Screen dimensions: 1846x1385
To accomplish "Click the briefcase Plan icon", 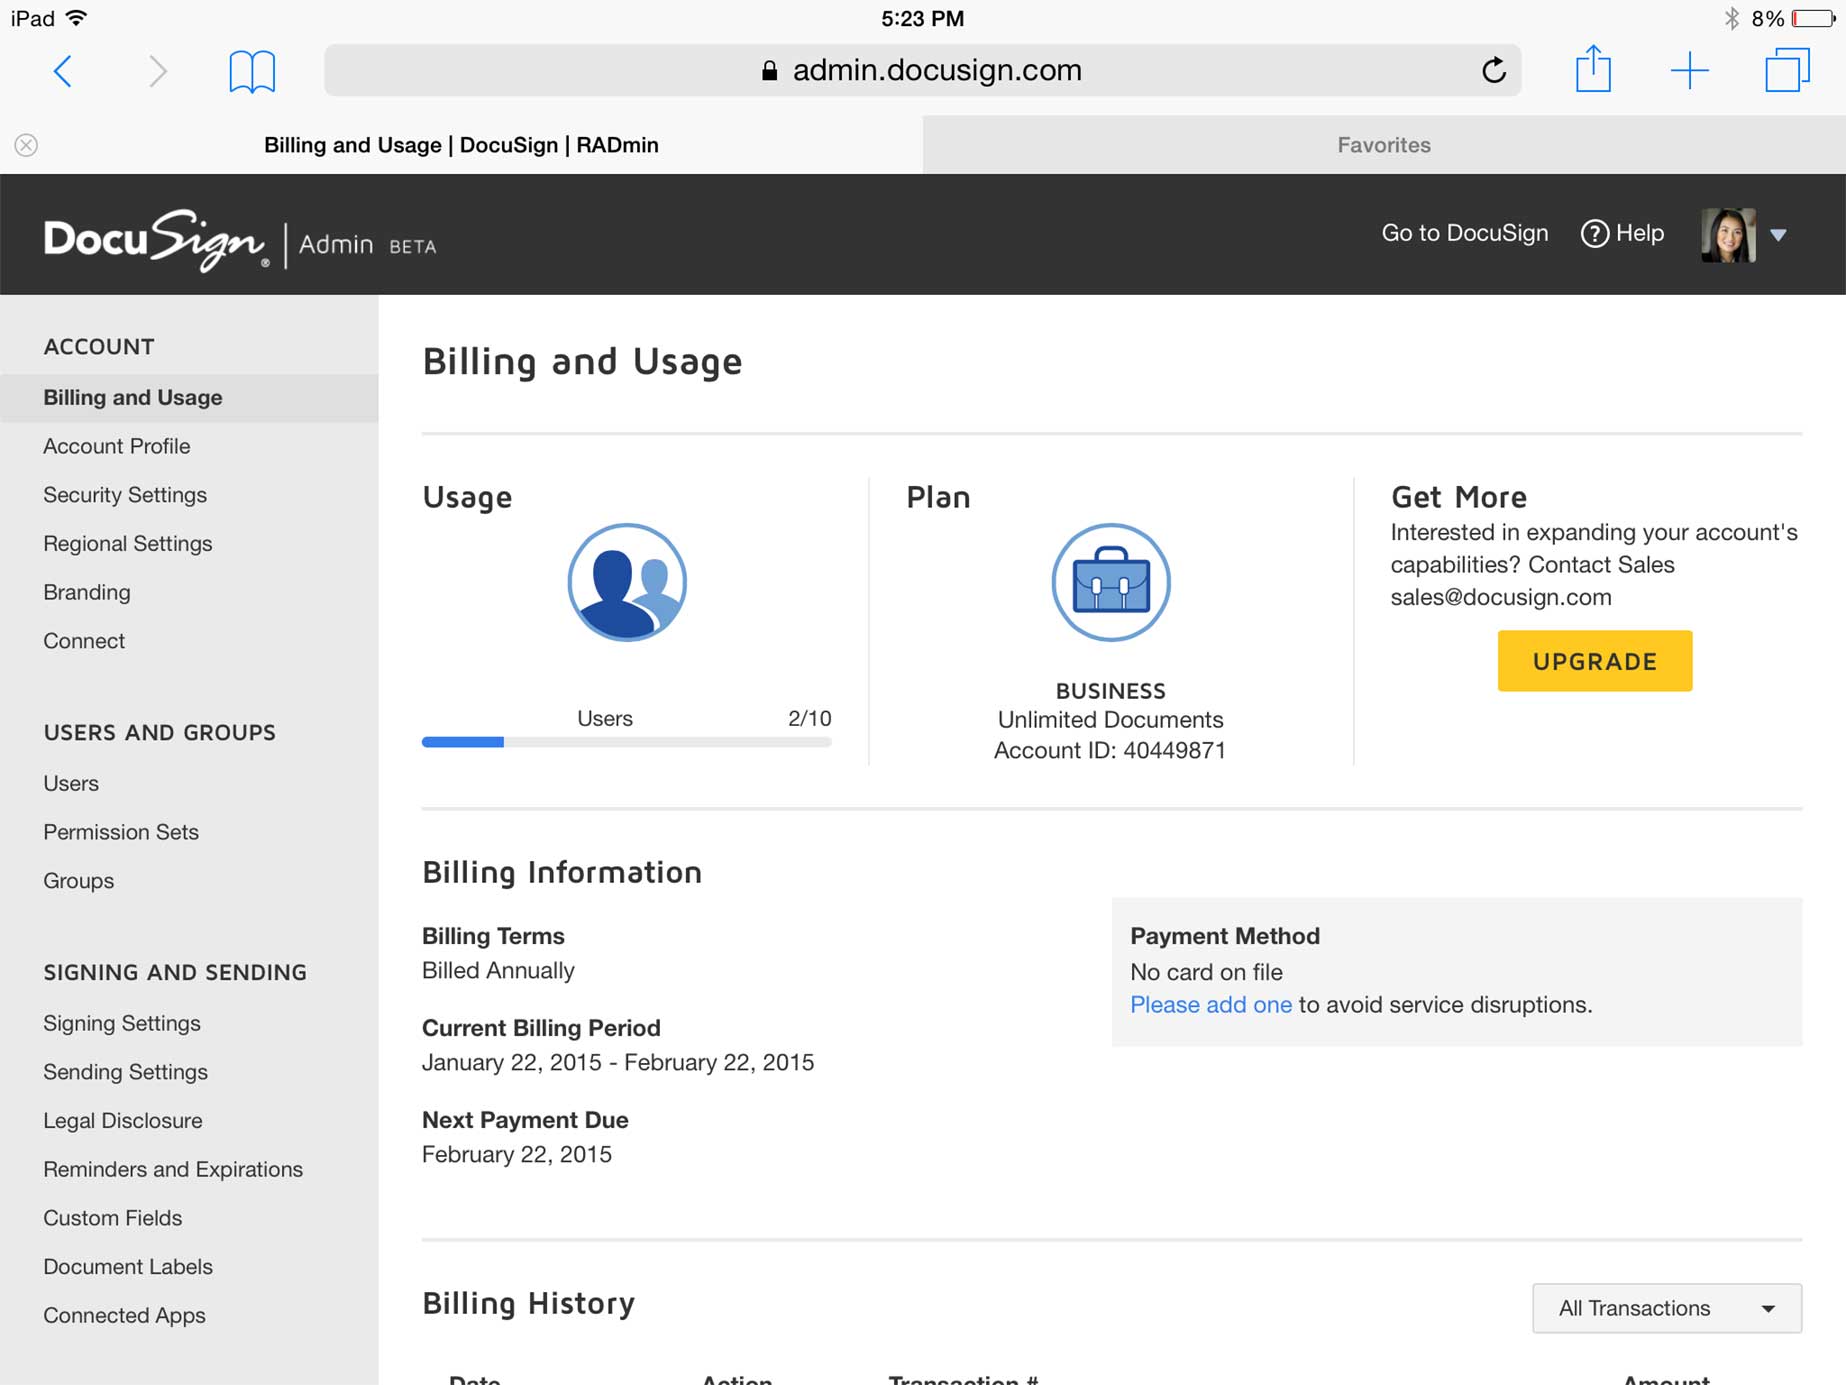I will (1110, 584).
